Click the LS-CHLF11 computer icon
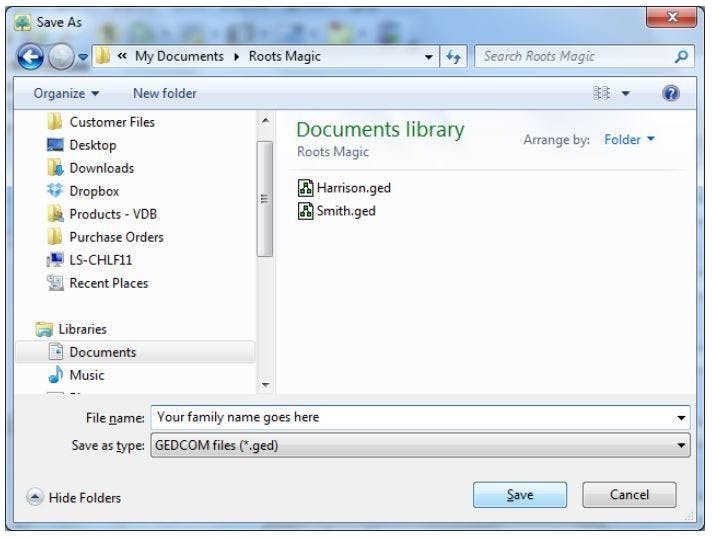 [x=55, y=260]
